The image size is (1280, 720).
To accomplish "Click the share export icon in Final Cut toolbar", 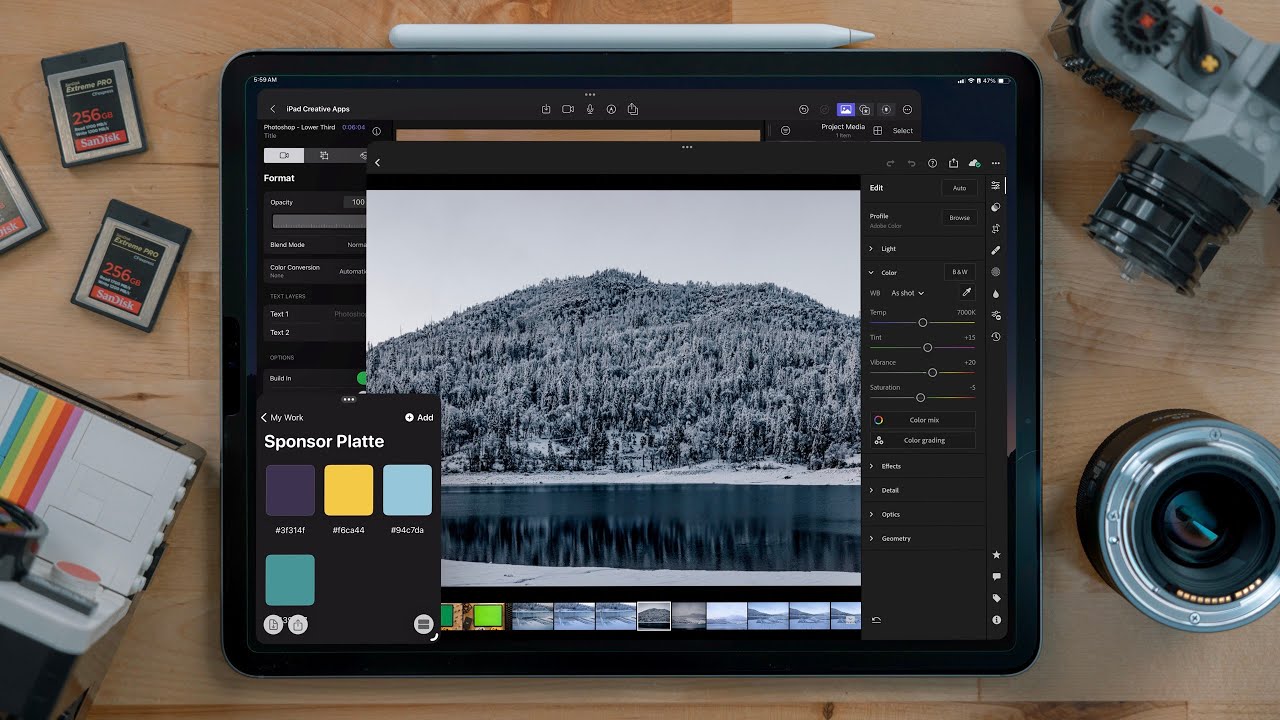I will point(633,109).
